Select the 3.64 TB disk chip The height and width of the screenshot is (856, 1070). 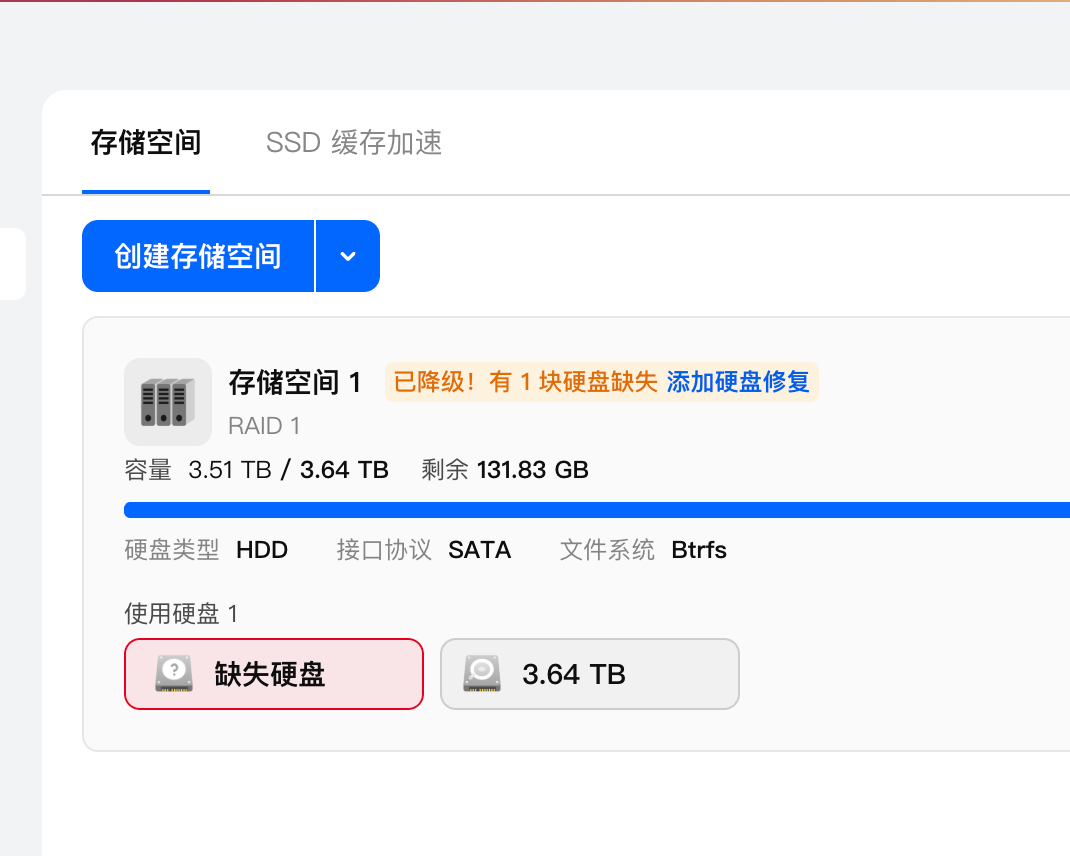click(x=590, y=674)
